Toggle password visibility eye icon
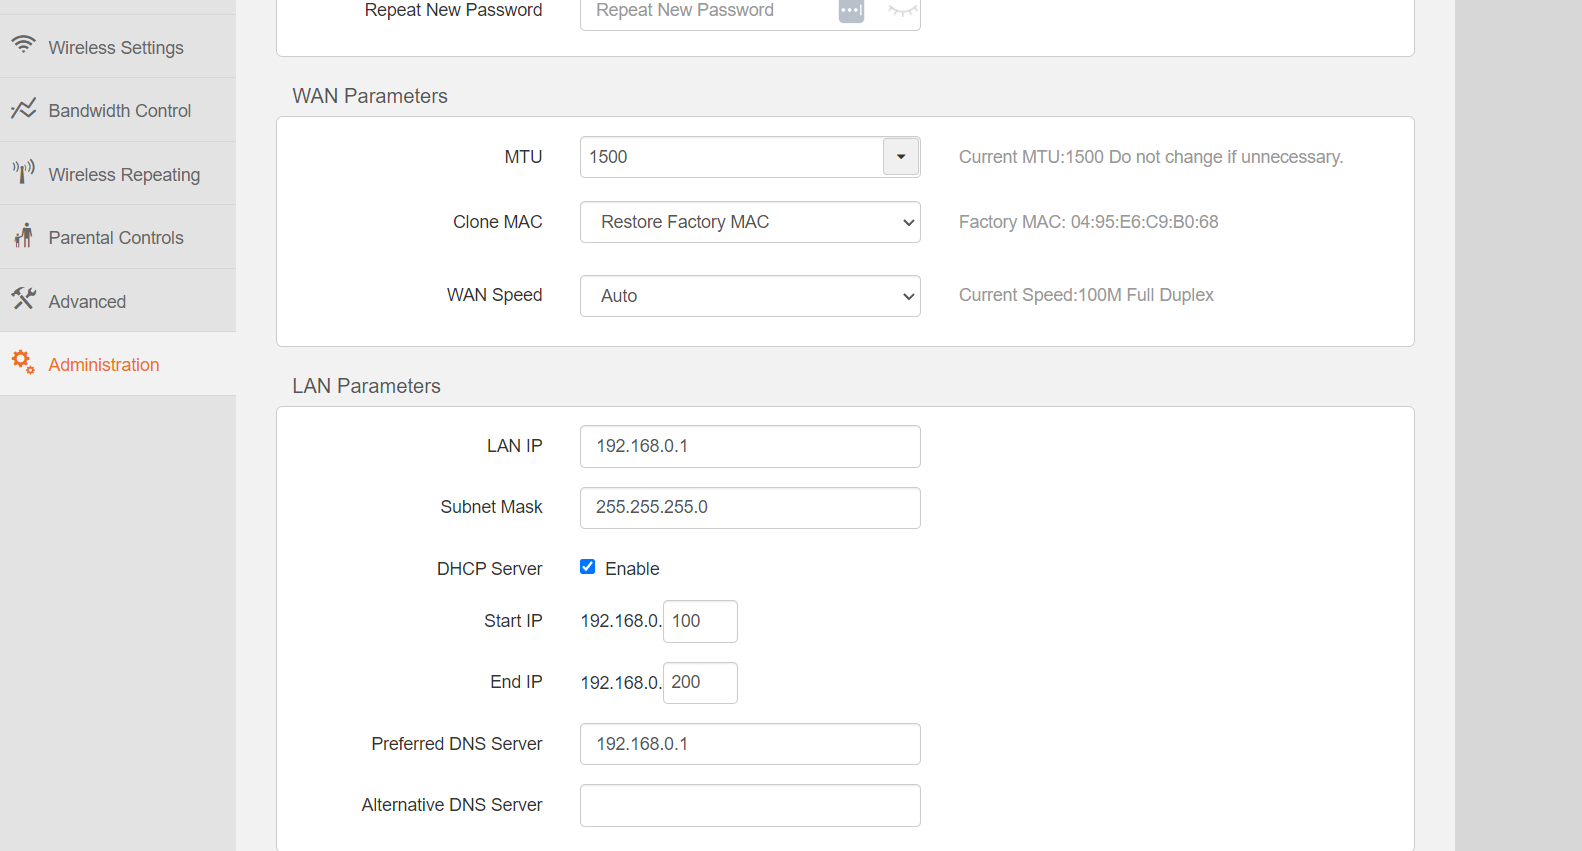Screen dimensions: 1582x851 point(901,11)
